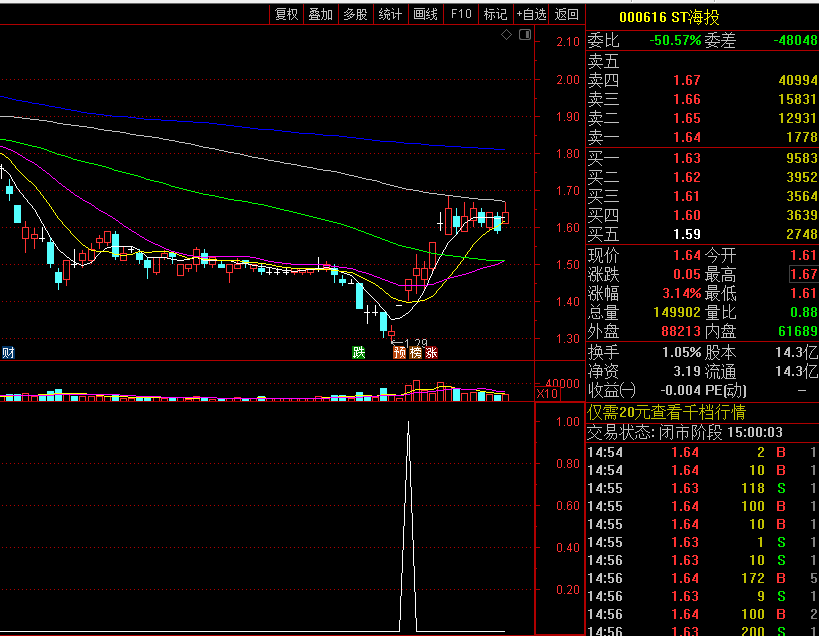Click the 委比 value -50.57%
This screenshot has width=819, height=636.
[675, 40]
